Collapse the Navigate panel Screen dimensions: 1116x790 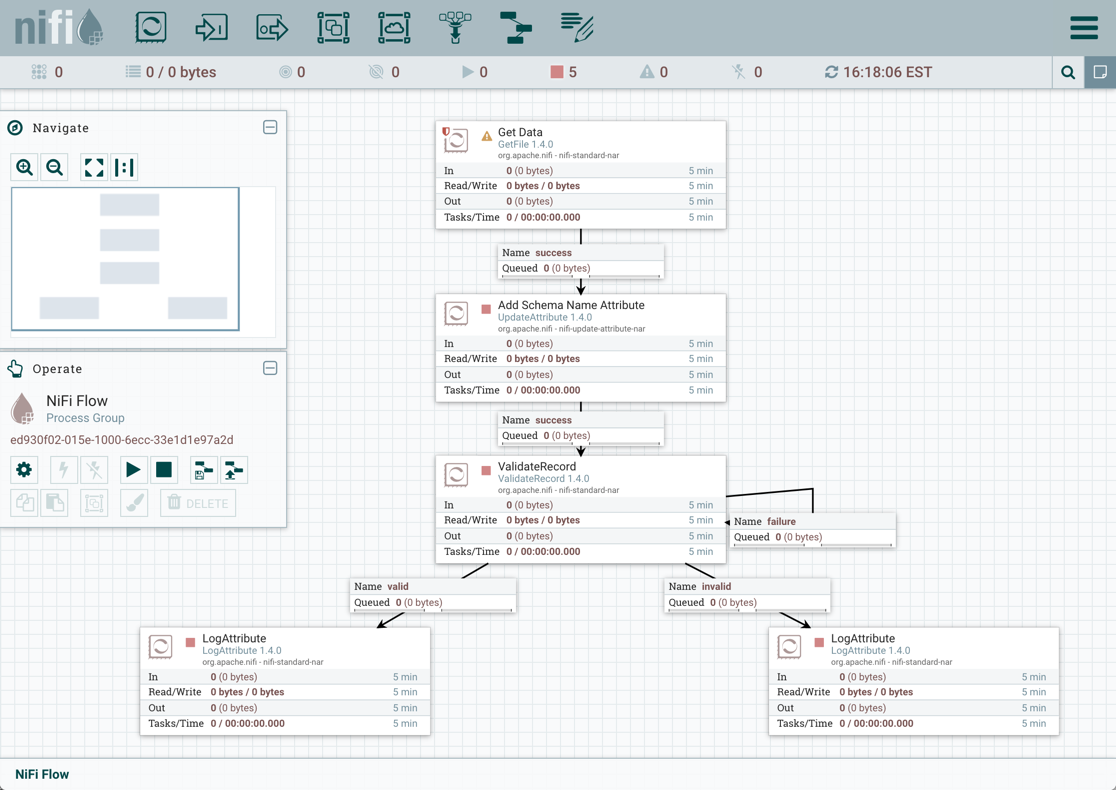(270, 128)
